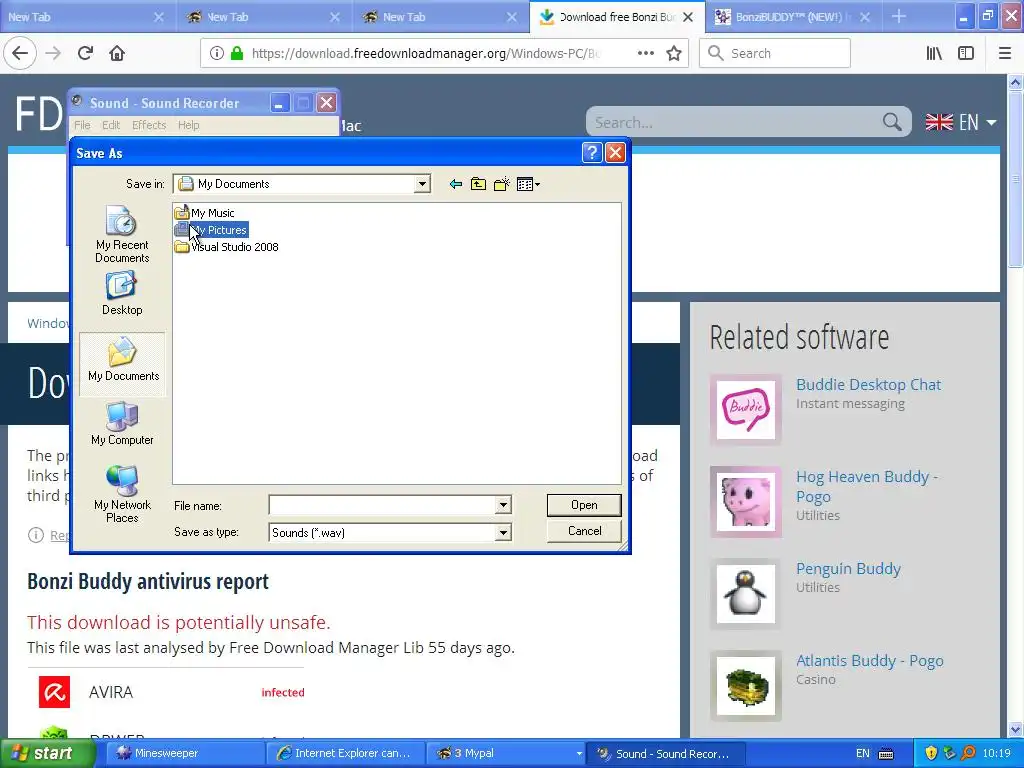Screen dimensions: 1024x768
Task: Select the My Music folder
Action: 204,213
